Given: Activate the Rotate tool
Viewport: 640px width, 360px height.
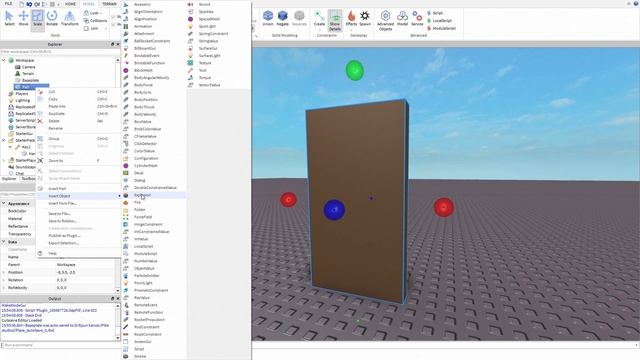Looking at the screenshot, I should pyautogui.click(x=52, y=18).
